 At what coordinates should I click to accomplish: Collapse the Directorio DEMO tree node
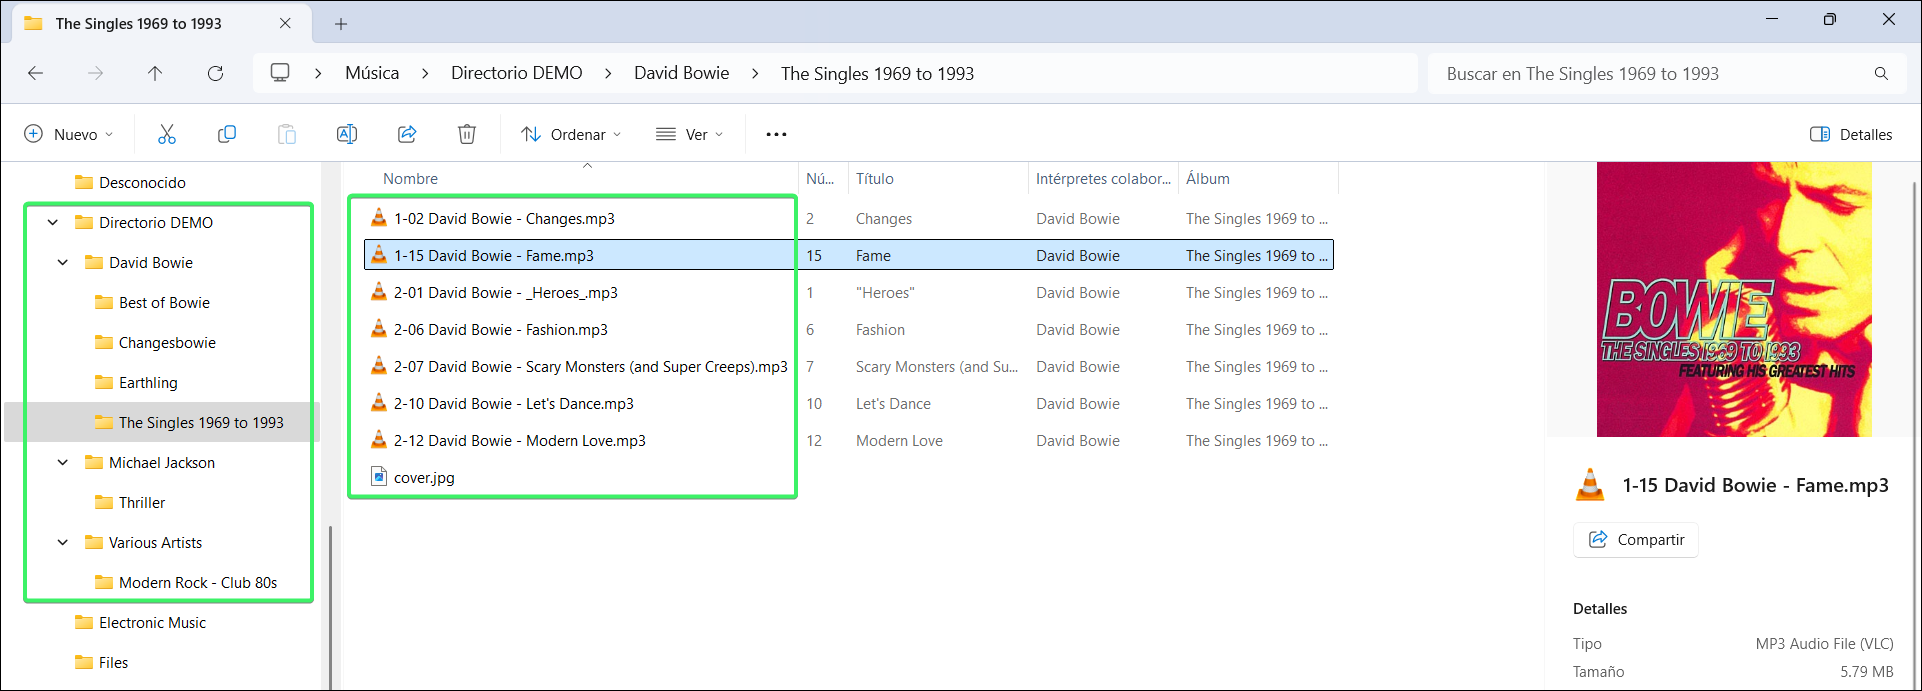coord(53,222)
